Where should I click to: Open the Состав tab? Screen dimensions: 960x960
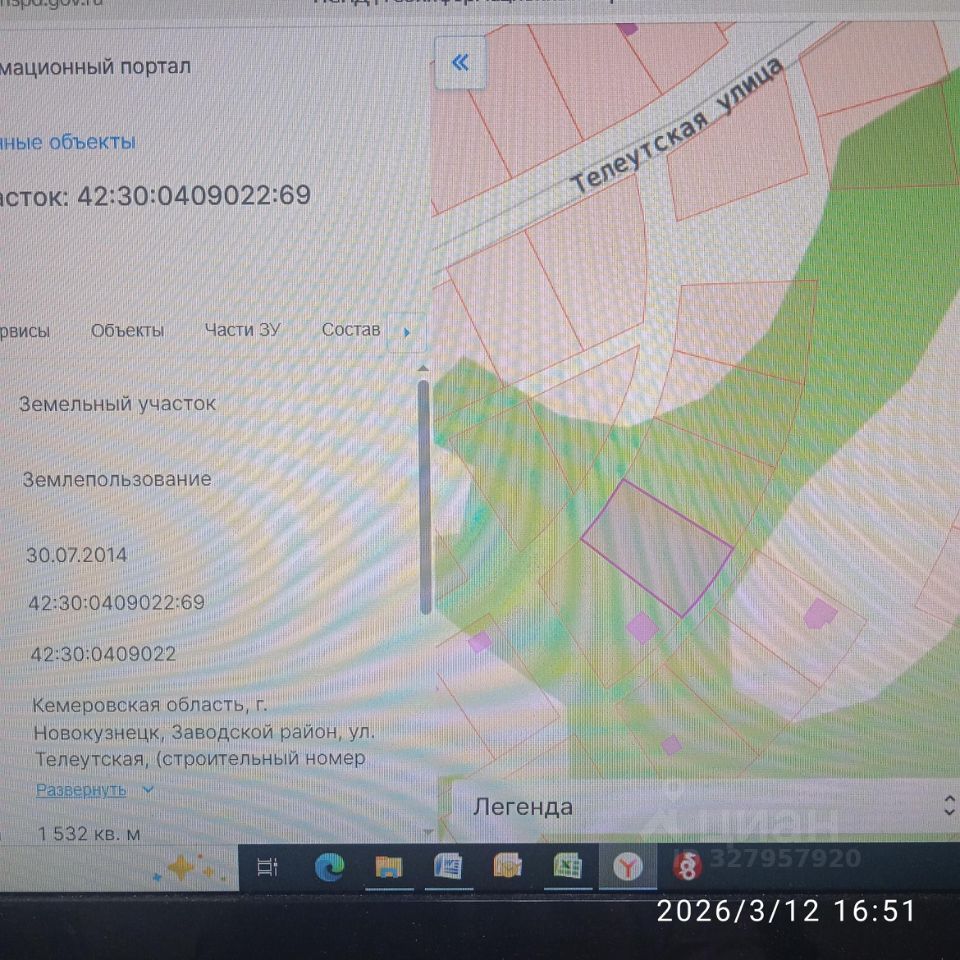tap(351, 329)
